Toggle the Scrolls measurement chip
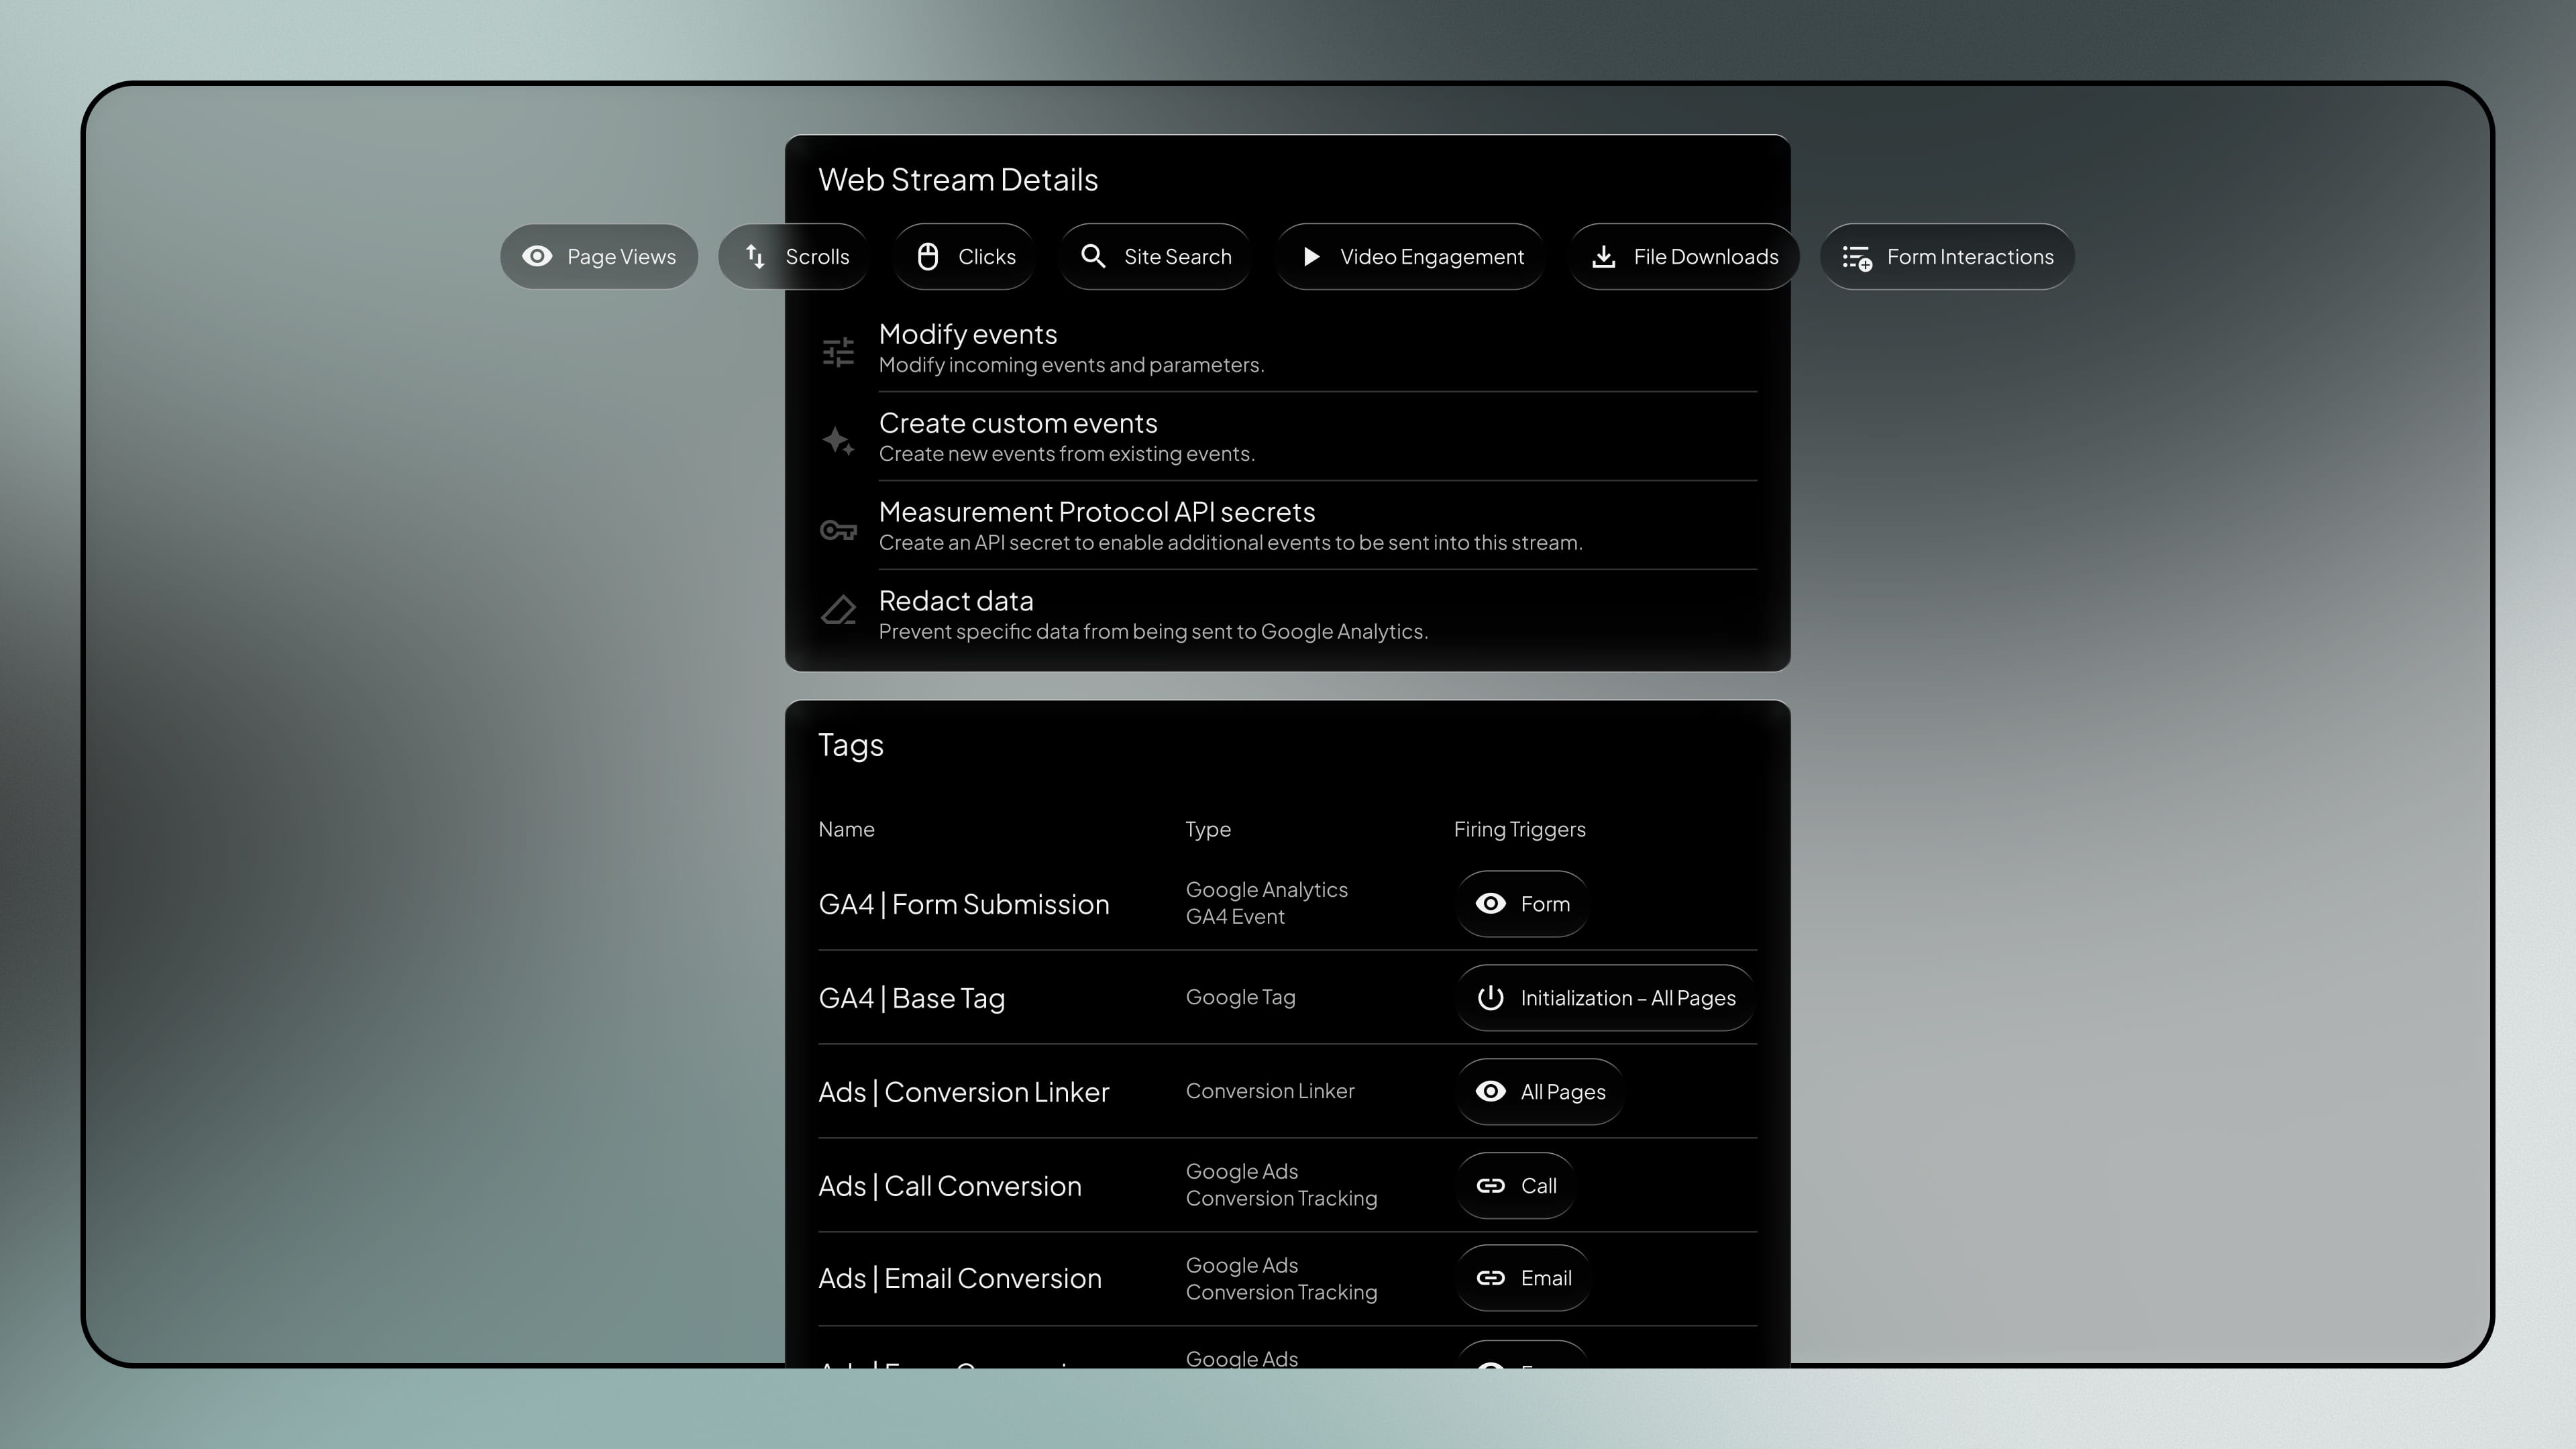This screenshot has width=2576, height=1449. [x=794, y=257]
